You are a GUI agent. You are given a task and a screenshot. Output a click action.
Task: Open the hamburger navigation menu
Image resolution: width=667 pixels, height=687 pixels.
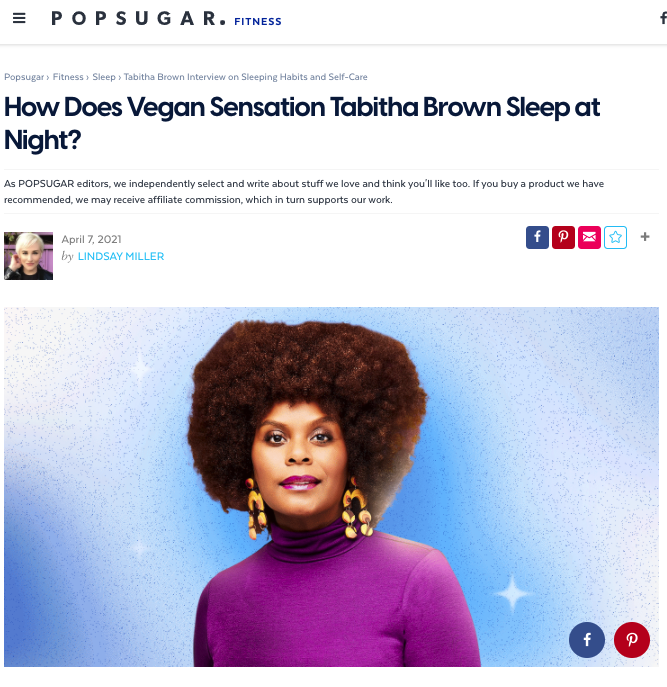[x=19, y=18]
